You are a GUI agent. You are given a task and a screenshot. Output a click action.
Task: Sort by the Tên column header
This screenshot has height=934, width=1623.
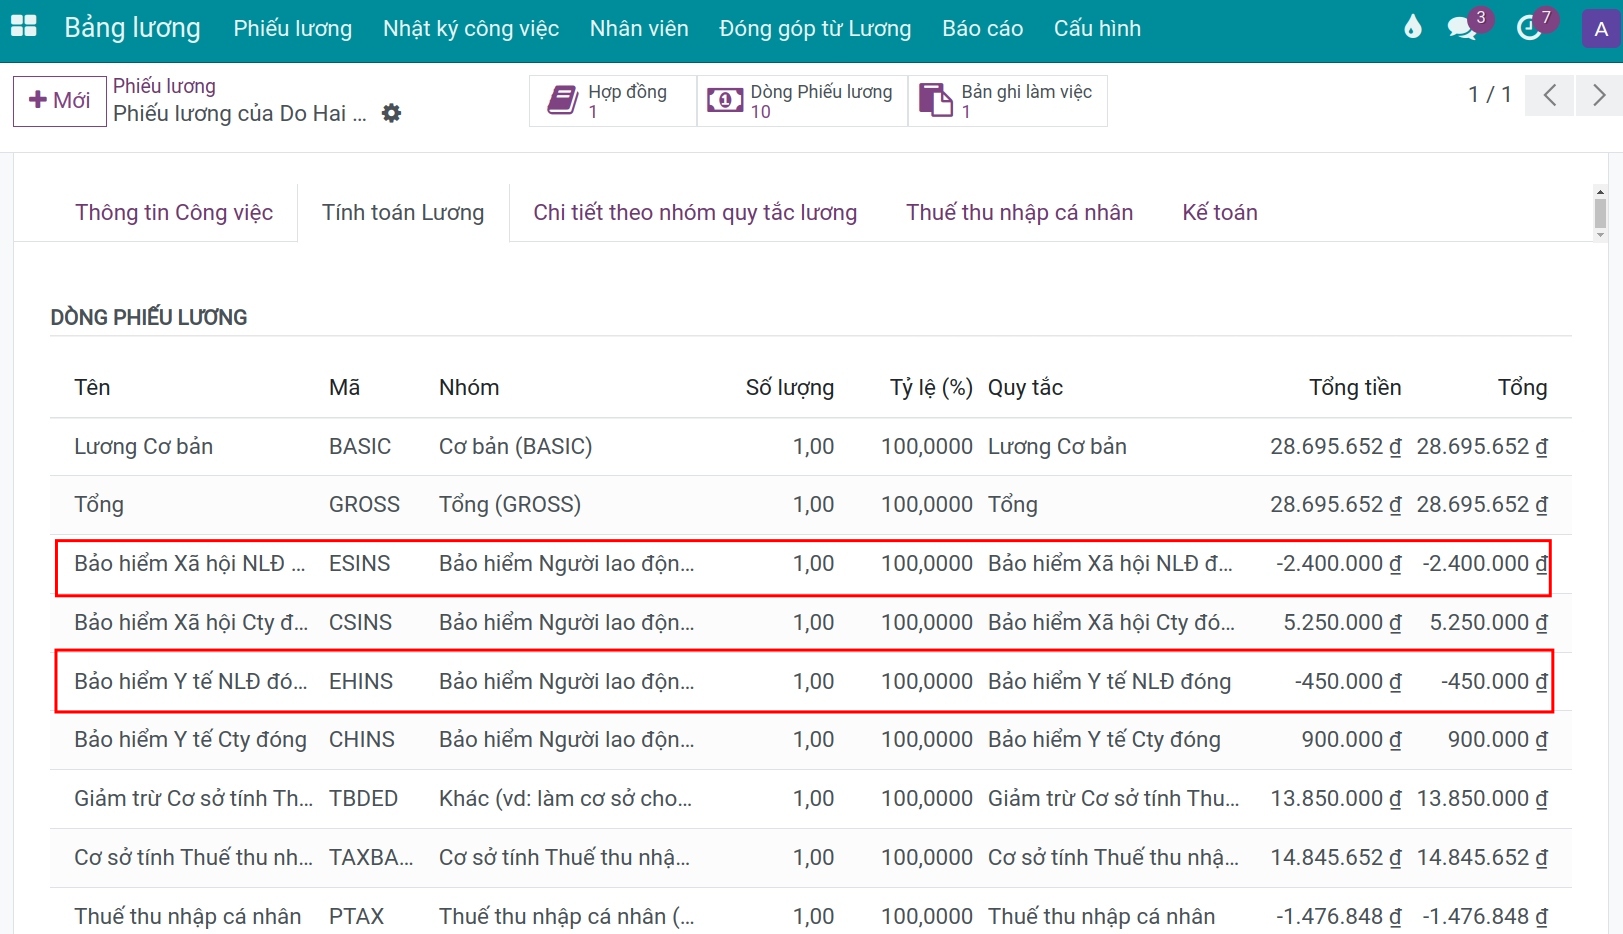coord(92,387)
